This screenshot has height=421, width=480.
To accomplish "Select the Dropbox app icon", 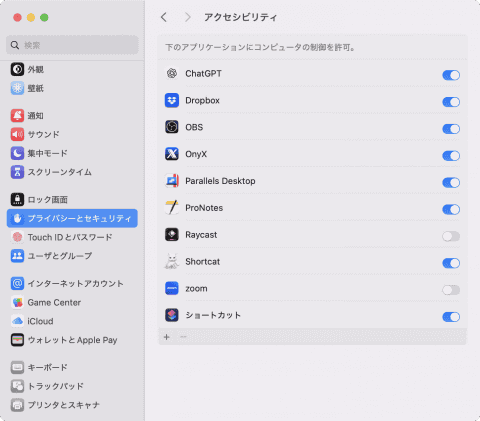I will pos(172,100).
